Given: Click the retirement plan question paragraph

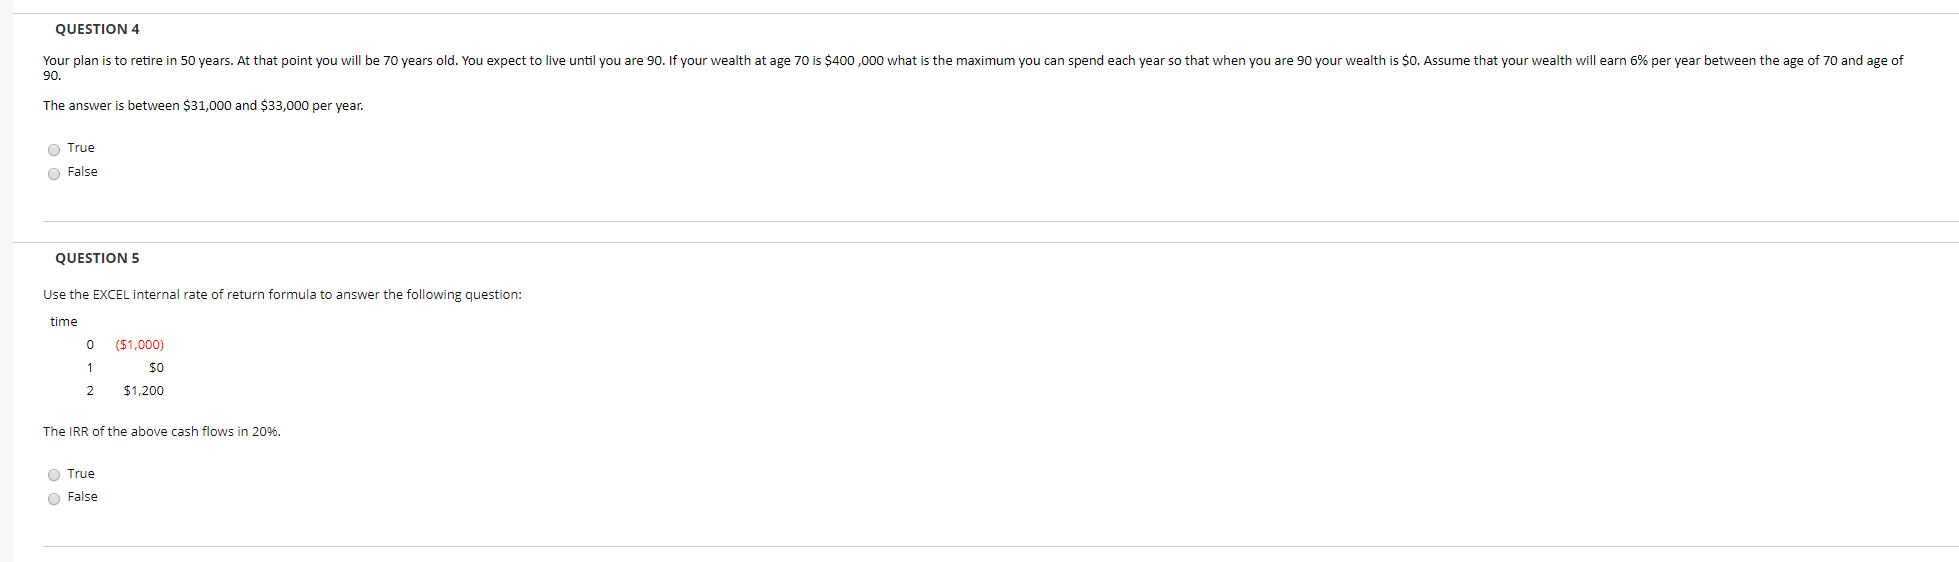Looking at the screenshot, I should tap(973, 68).
